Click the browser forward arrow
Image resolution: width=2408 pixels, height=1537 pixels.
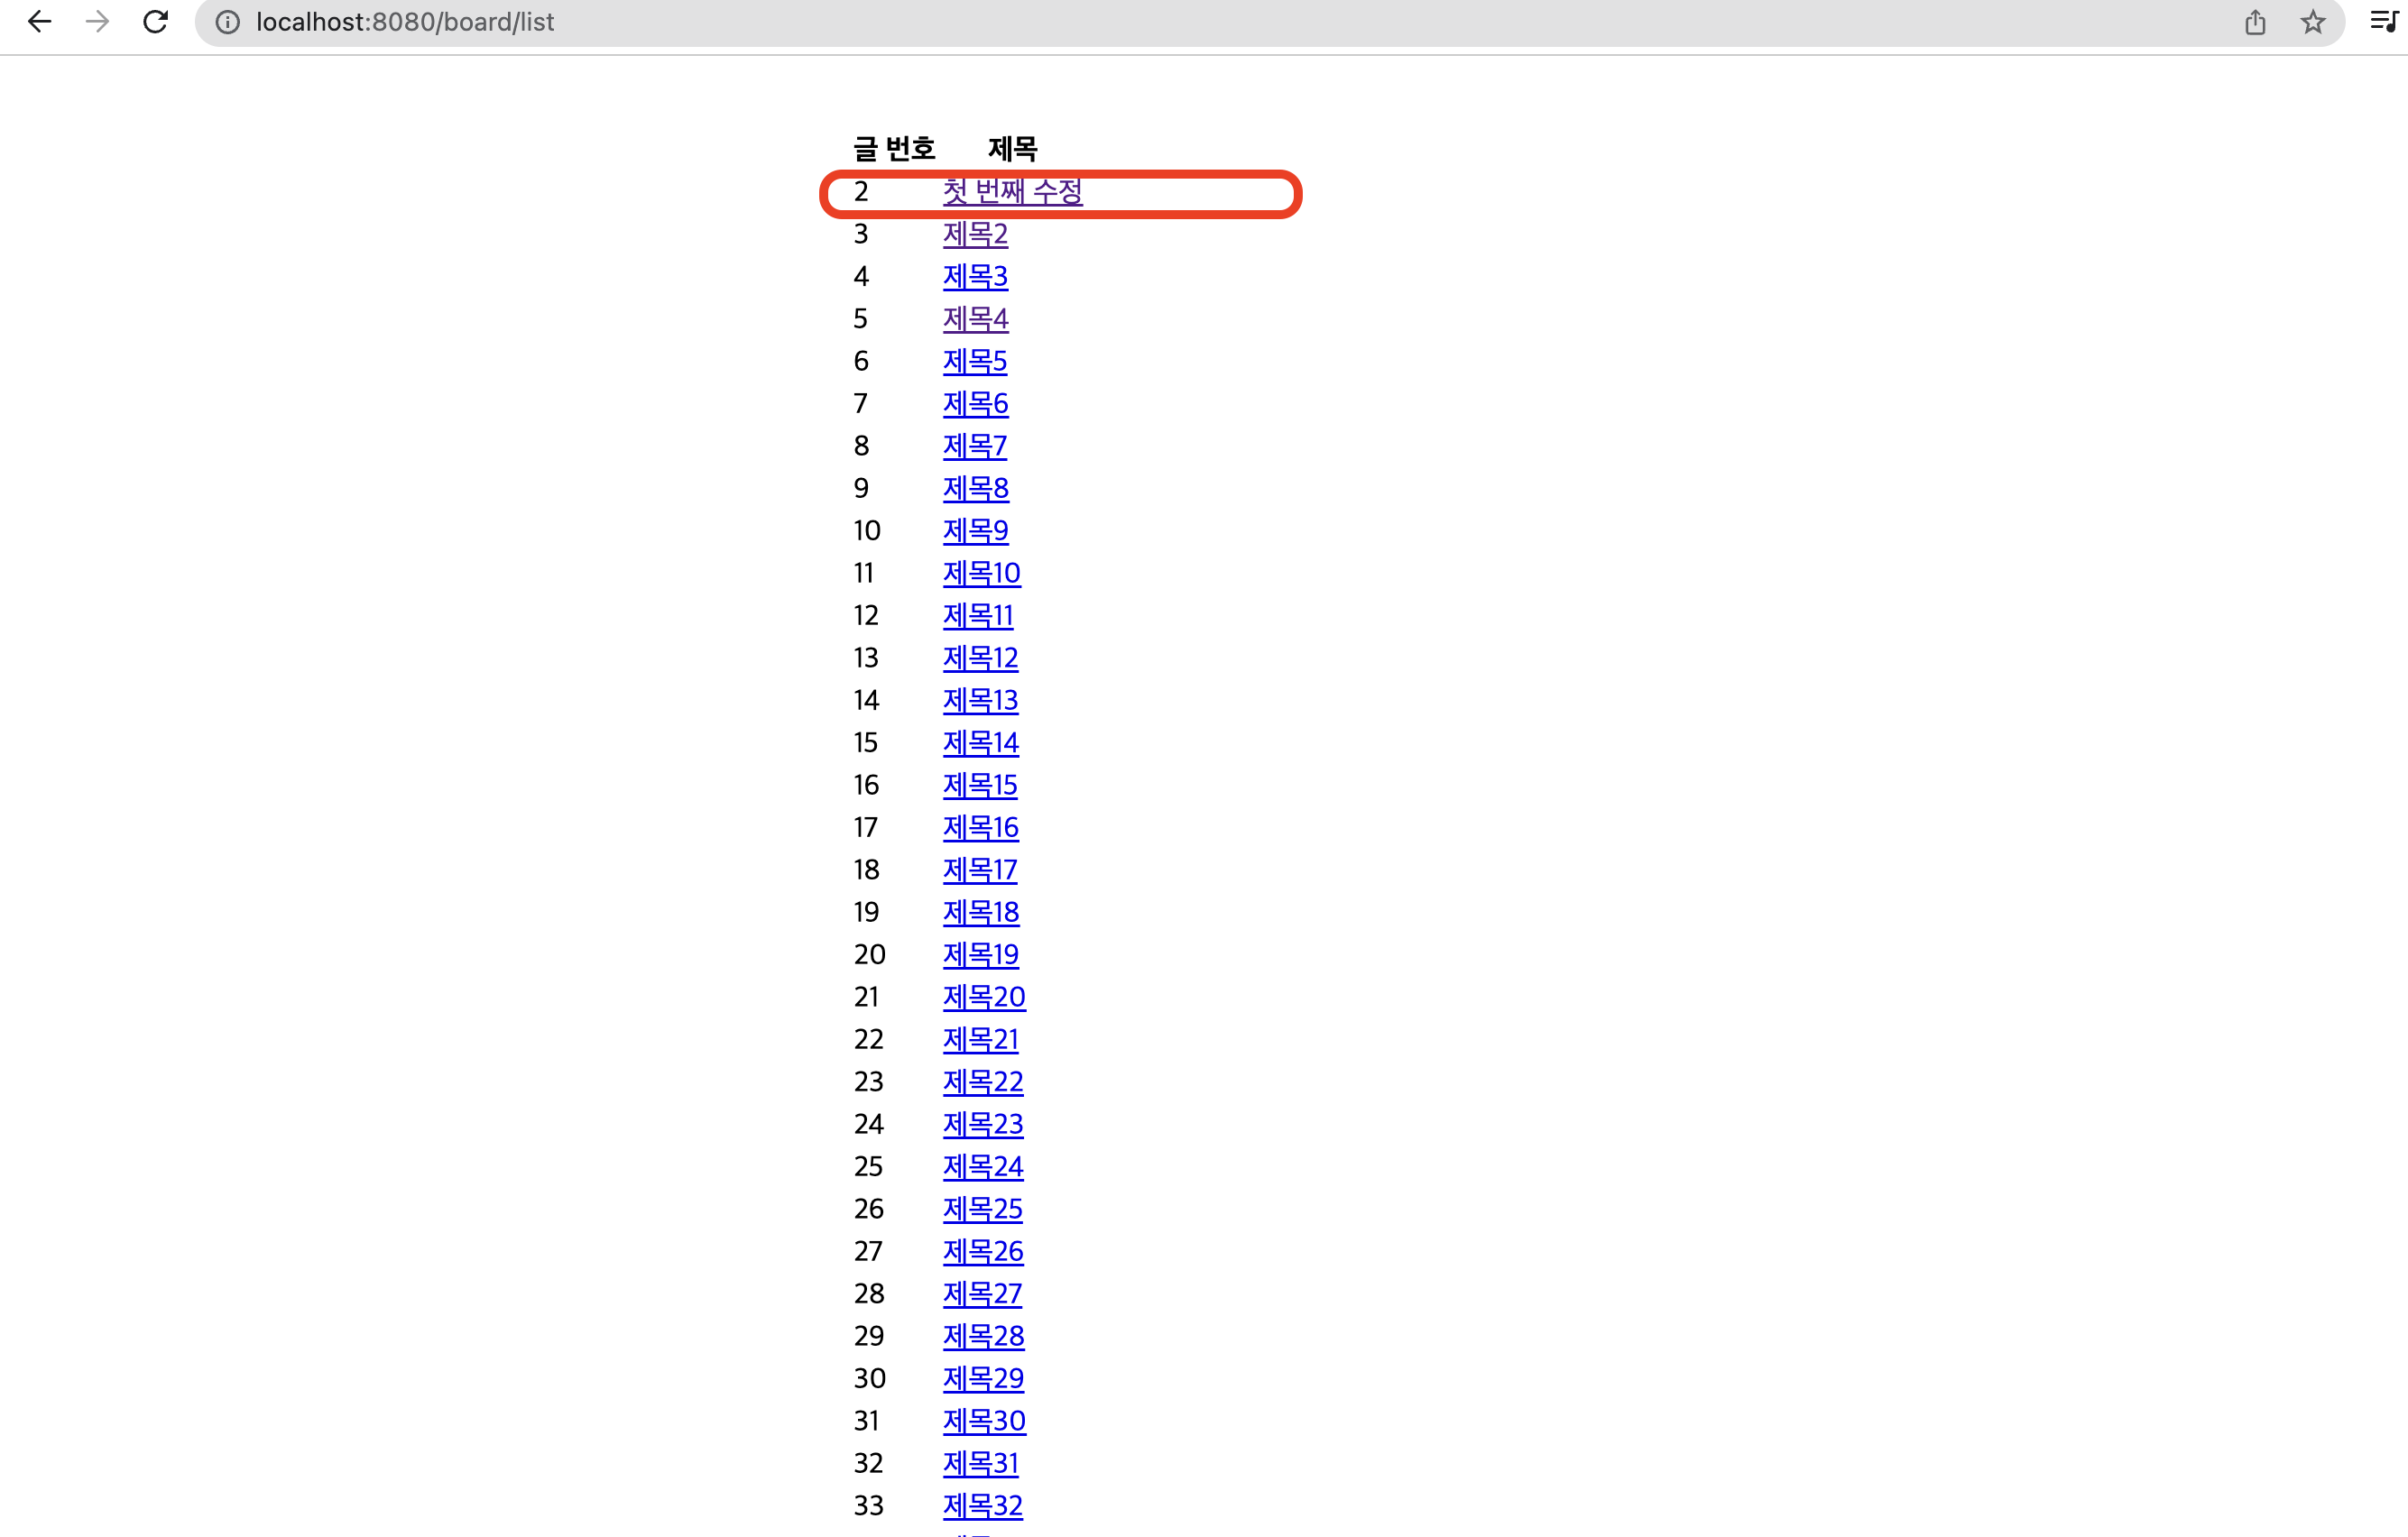97,22
